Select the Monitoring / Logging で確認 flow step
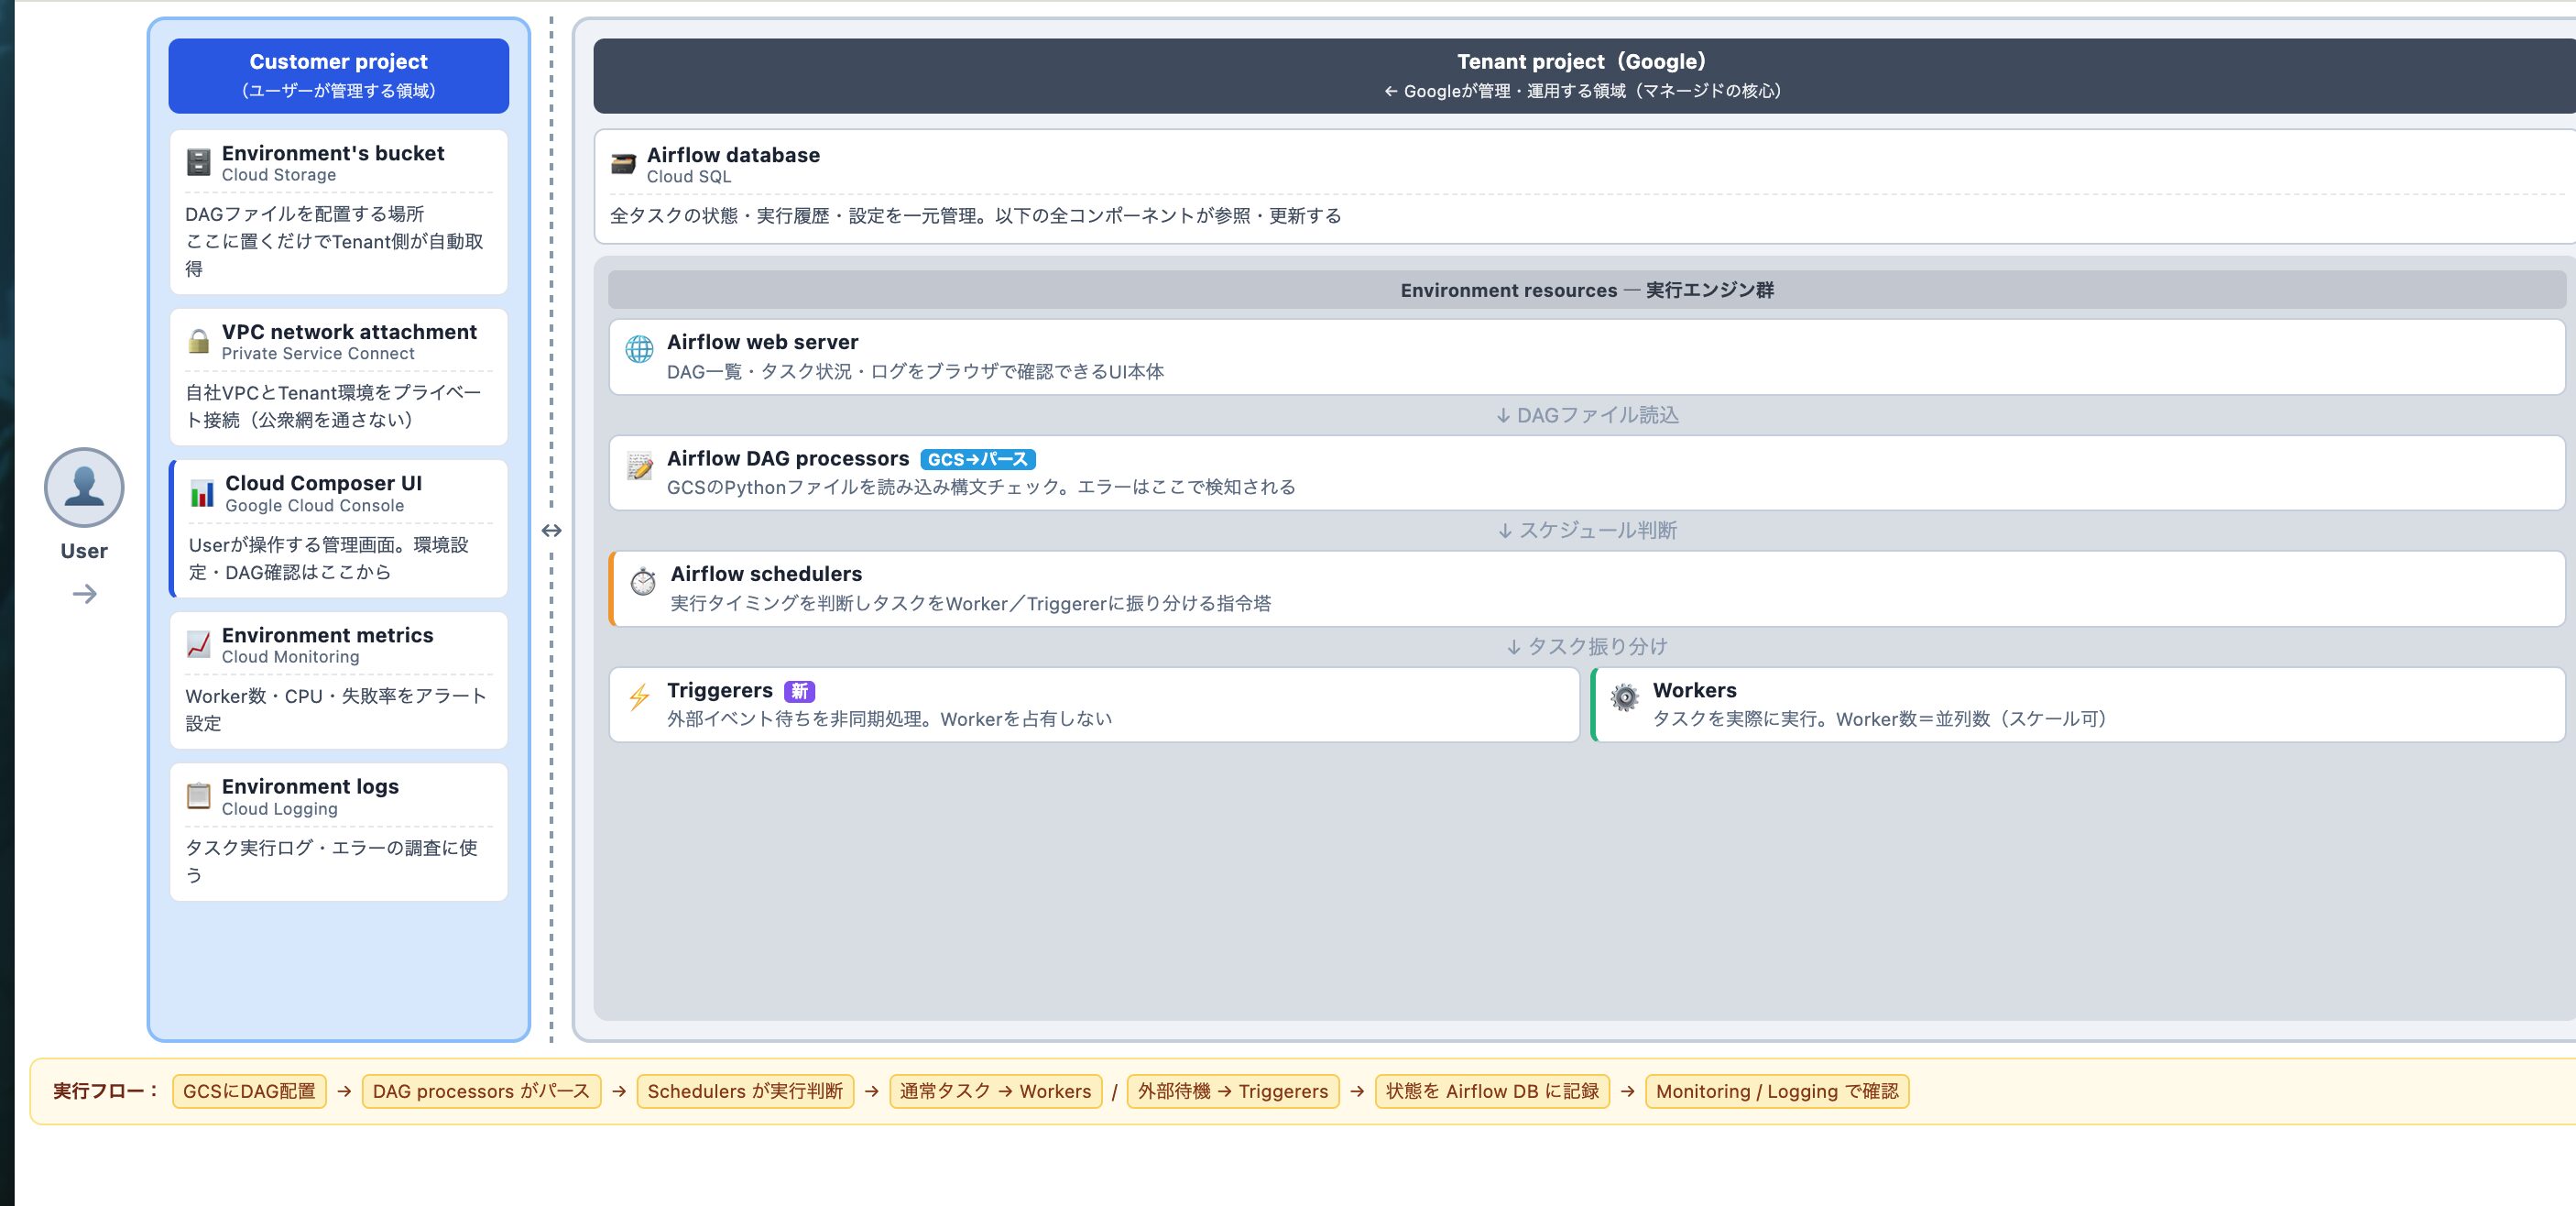Screen dimensions: 2576x1206 (x=1777, y=1091)
